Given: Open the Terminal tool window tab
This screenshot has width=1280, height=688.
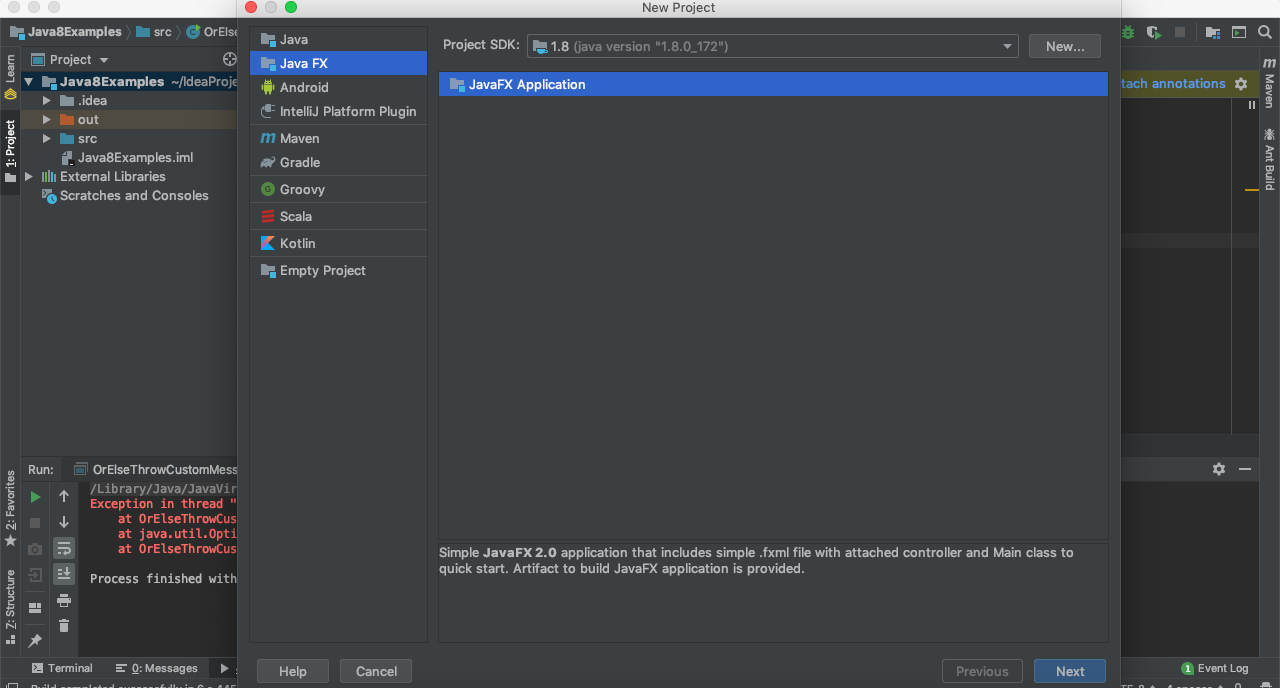Looking at the screenshot, I should click(61, 668).
